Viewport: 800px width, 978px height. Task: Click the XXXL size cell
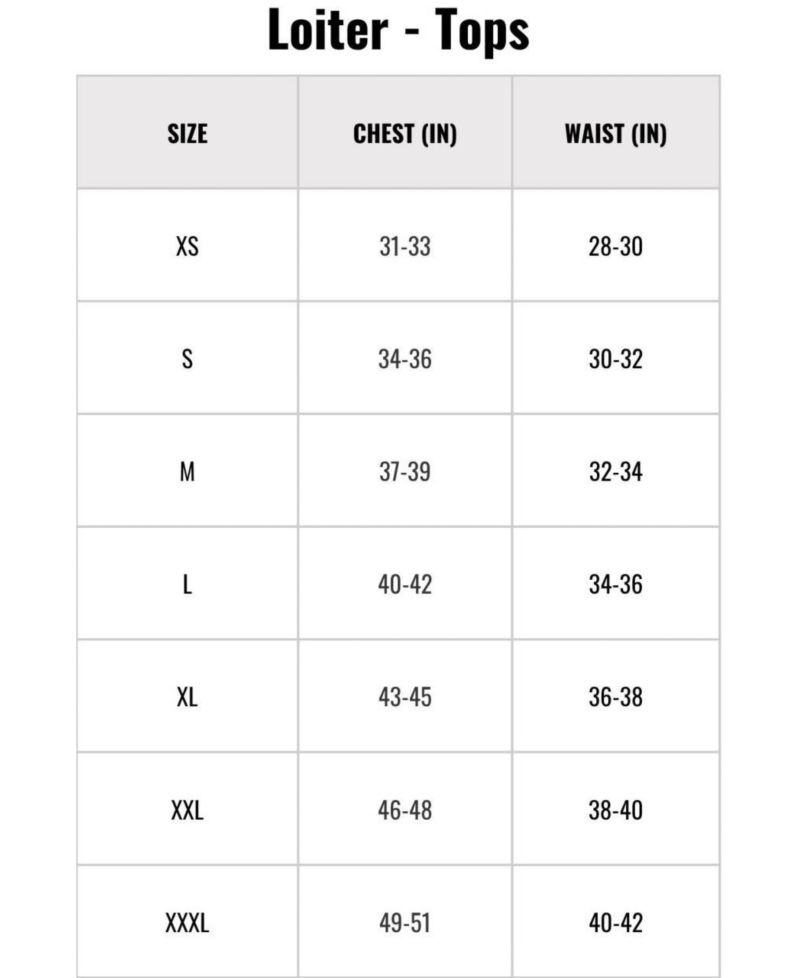pyautogui.click(x=187, y=922)
